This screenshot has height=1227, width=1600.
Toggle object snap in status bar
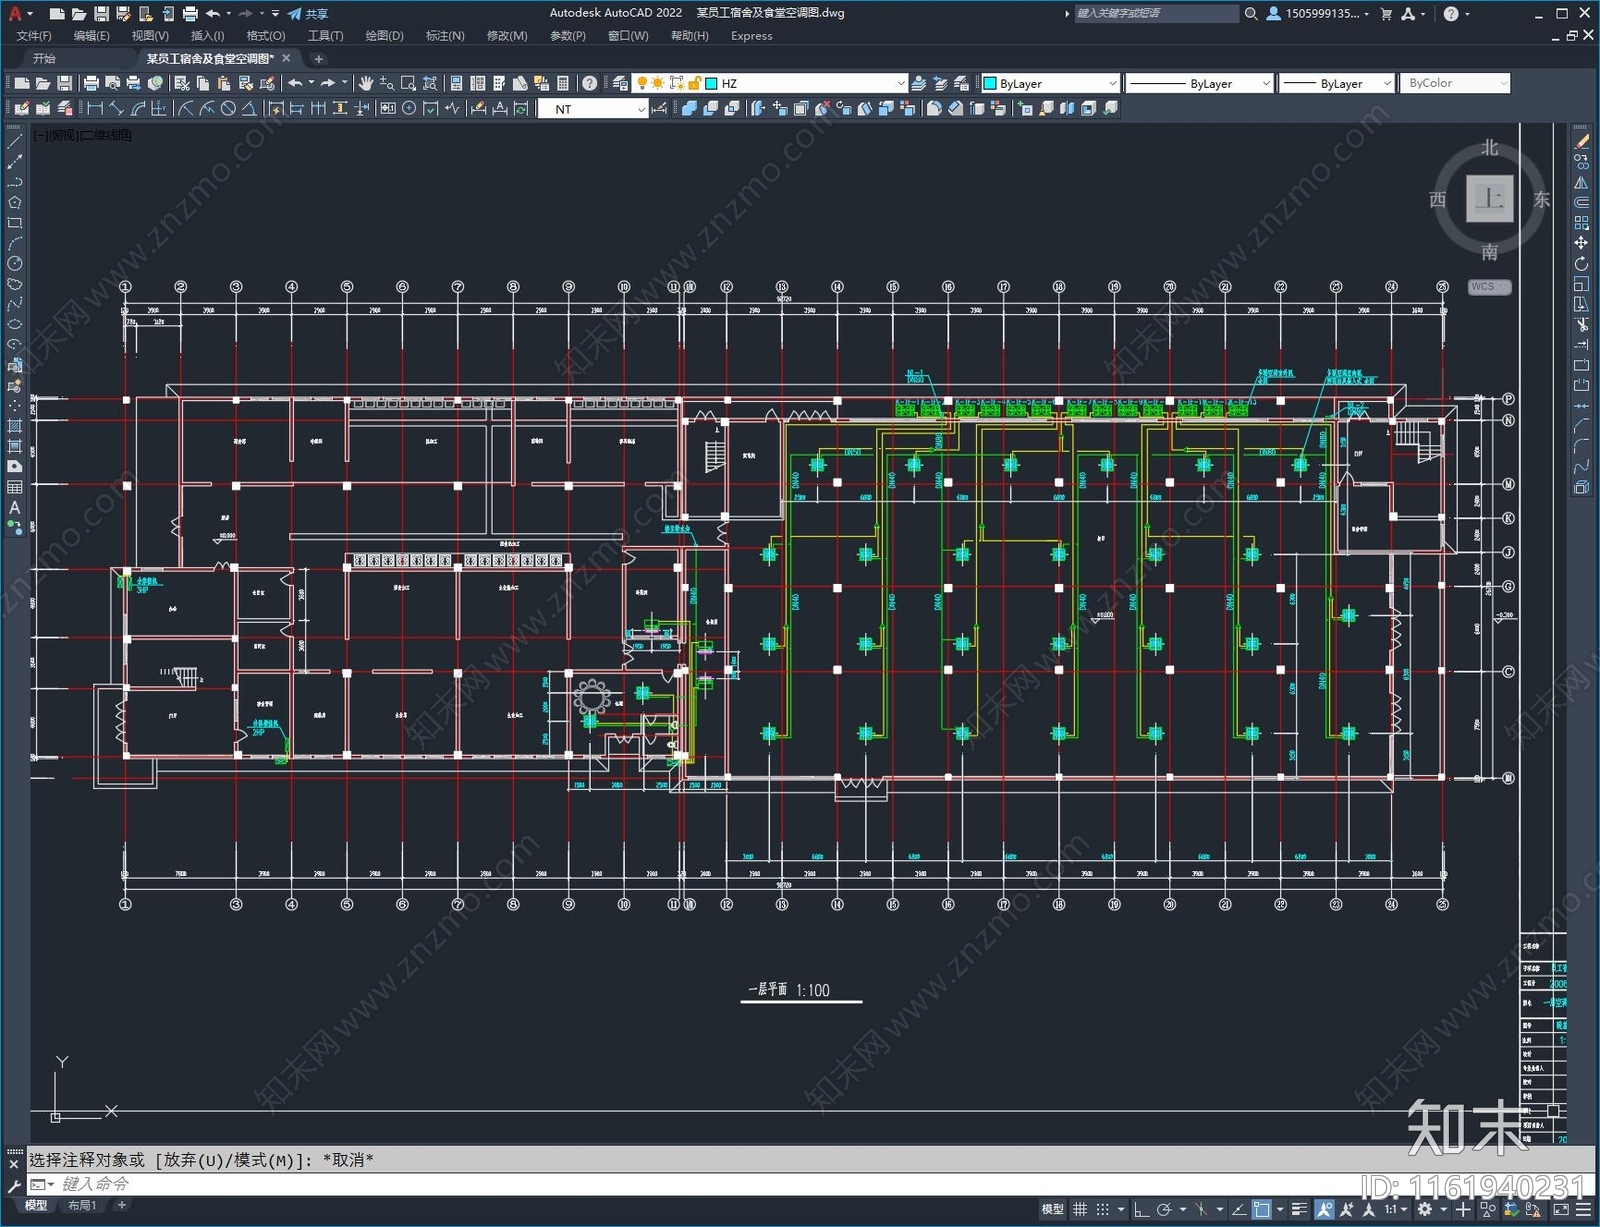[x=1262, y=1209]
